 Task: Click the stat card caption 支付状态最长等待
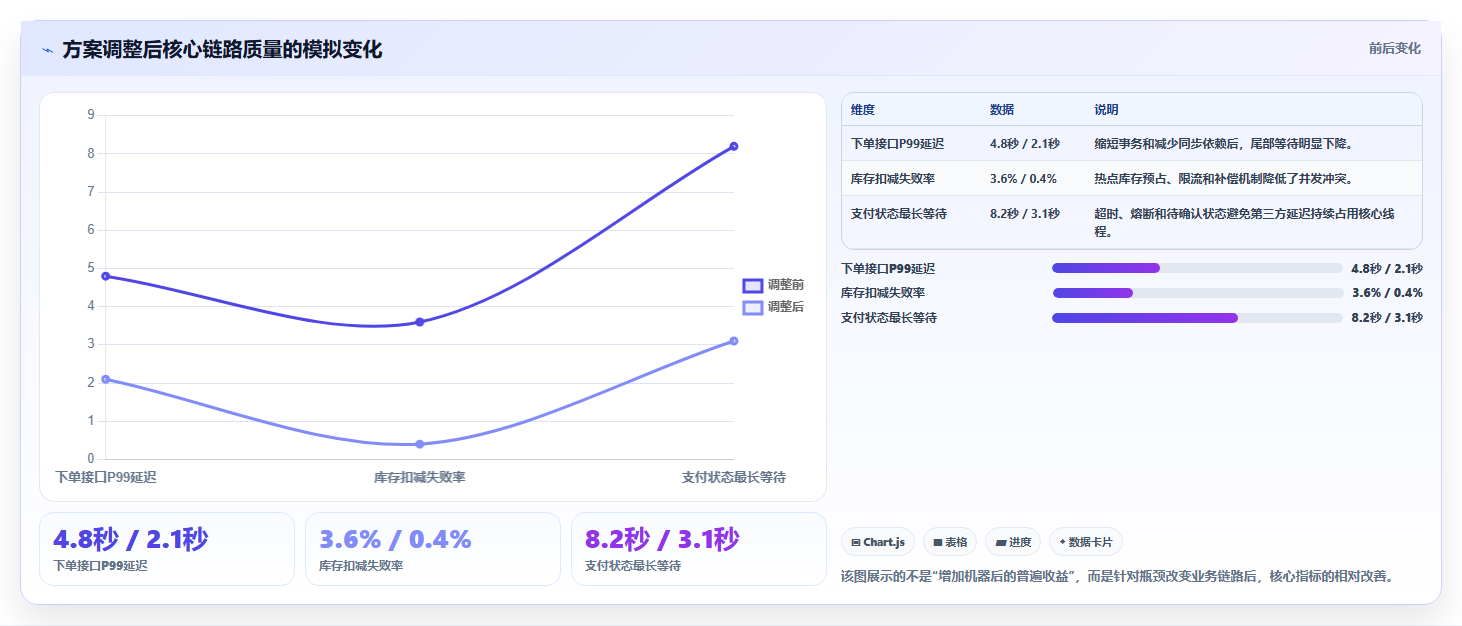(x=633, y=566)
